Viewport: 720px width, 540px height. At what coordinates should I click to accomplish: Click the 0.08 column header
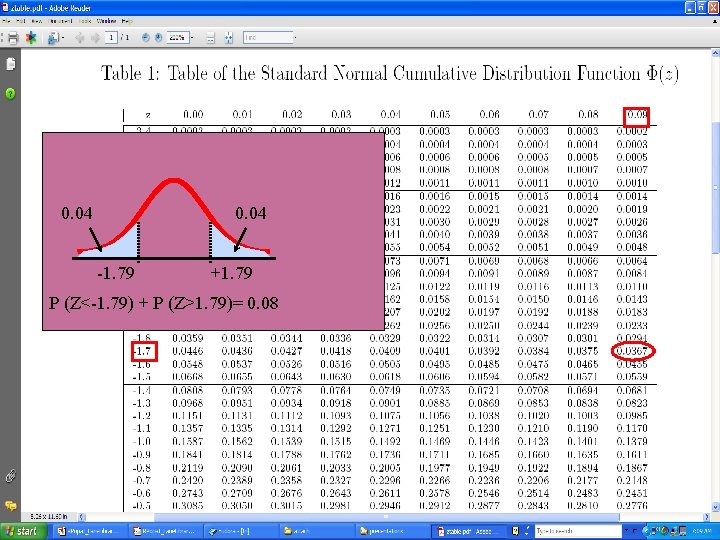(x=588, y=114)
